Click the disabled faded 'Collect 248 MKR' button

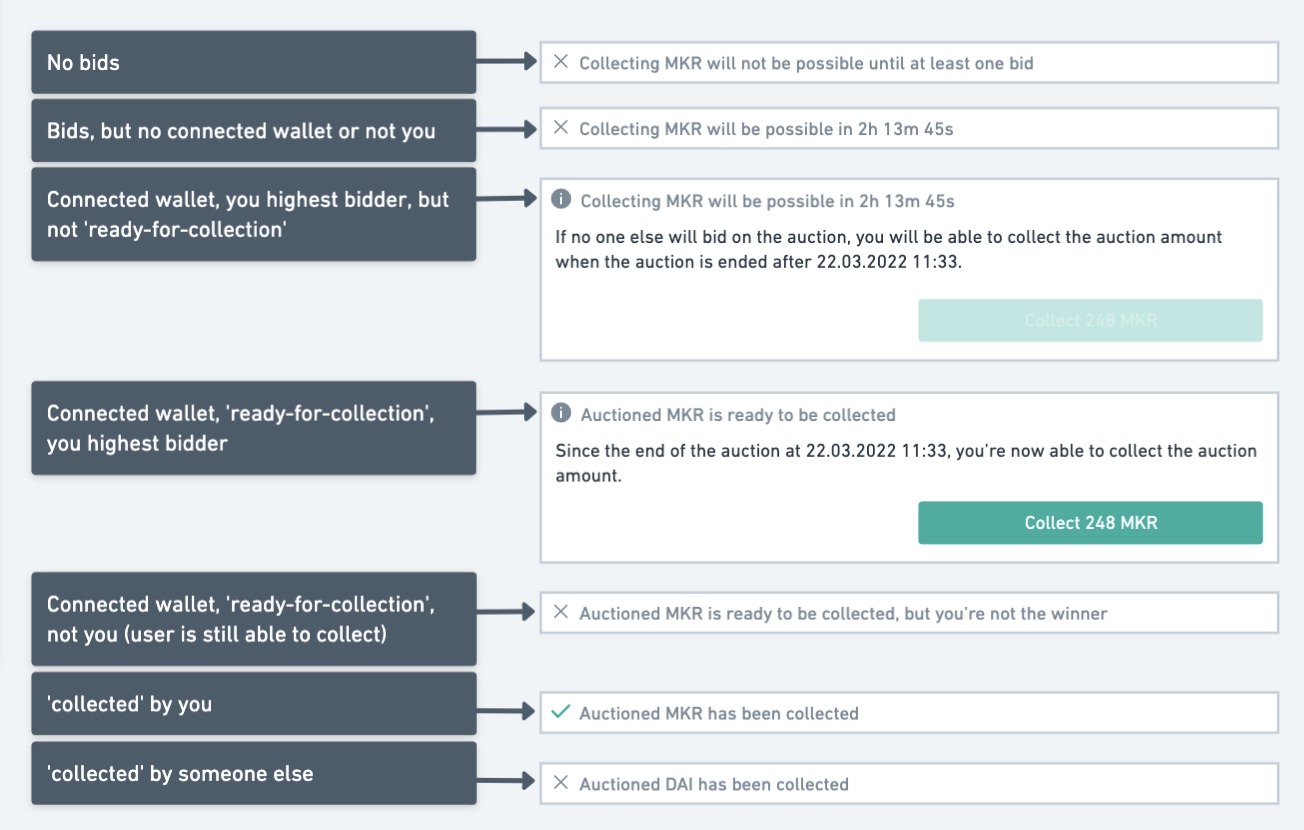1090,320
